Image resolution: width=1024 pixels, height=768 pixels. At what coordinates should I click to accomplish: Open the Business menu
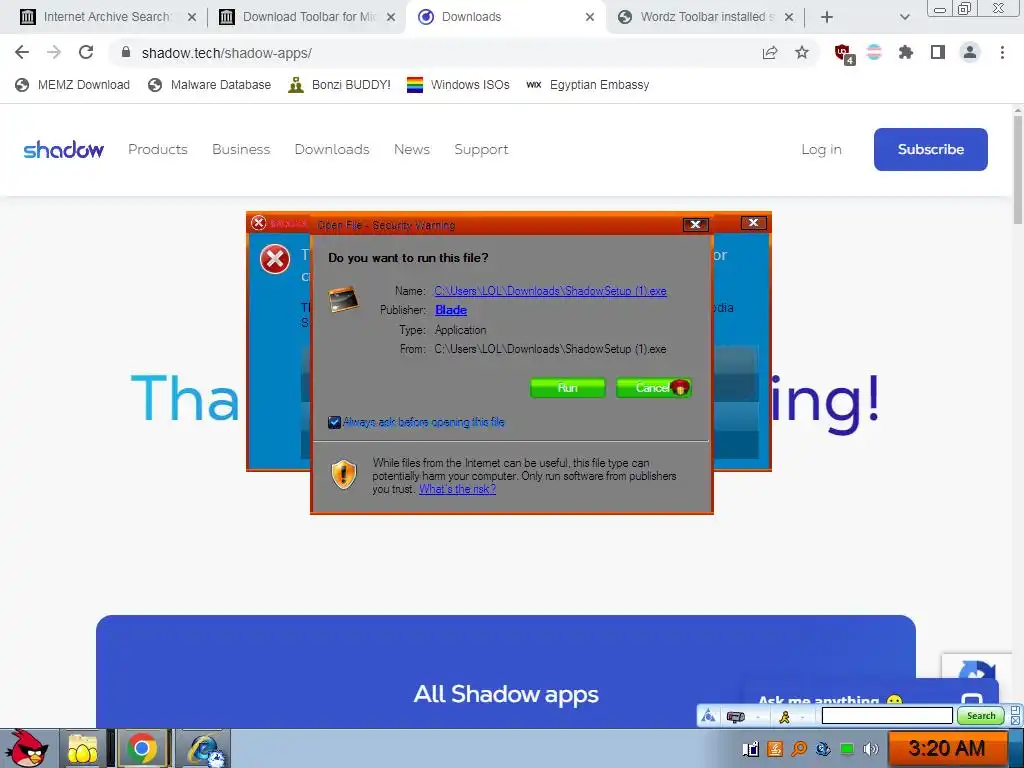(241, 150)
